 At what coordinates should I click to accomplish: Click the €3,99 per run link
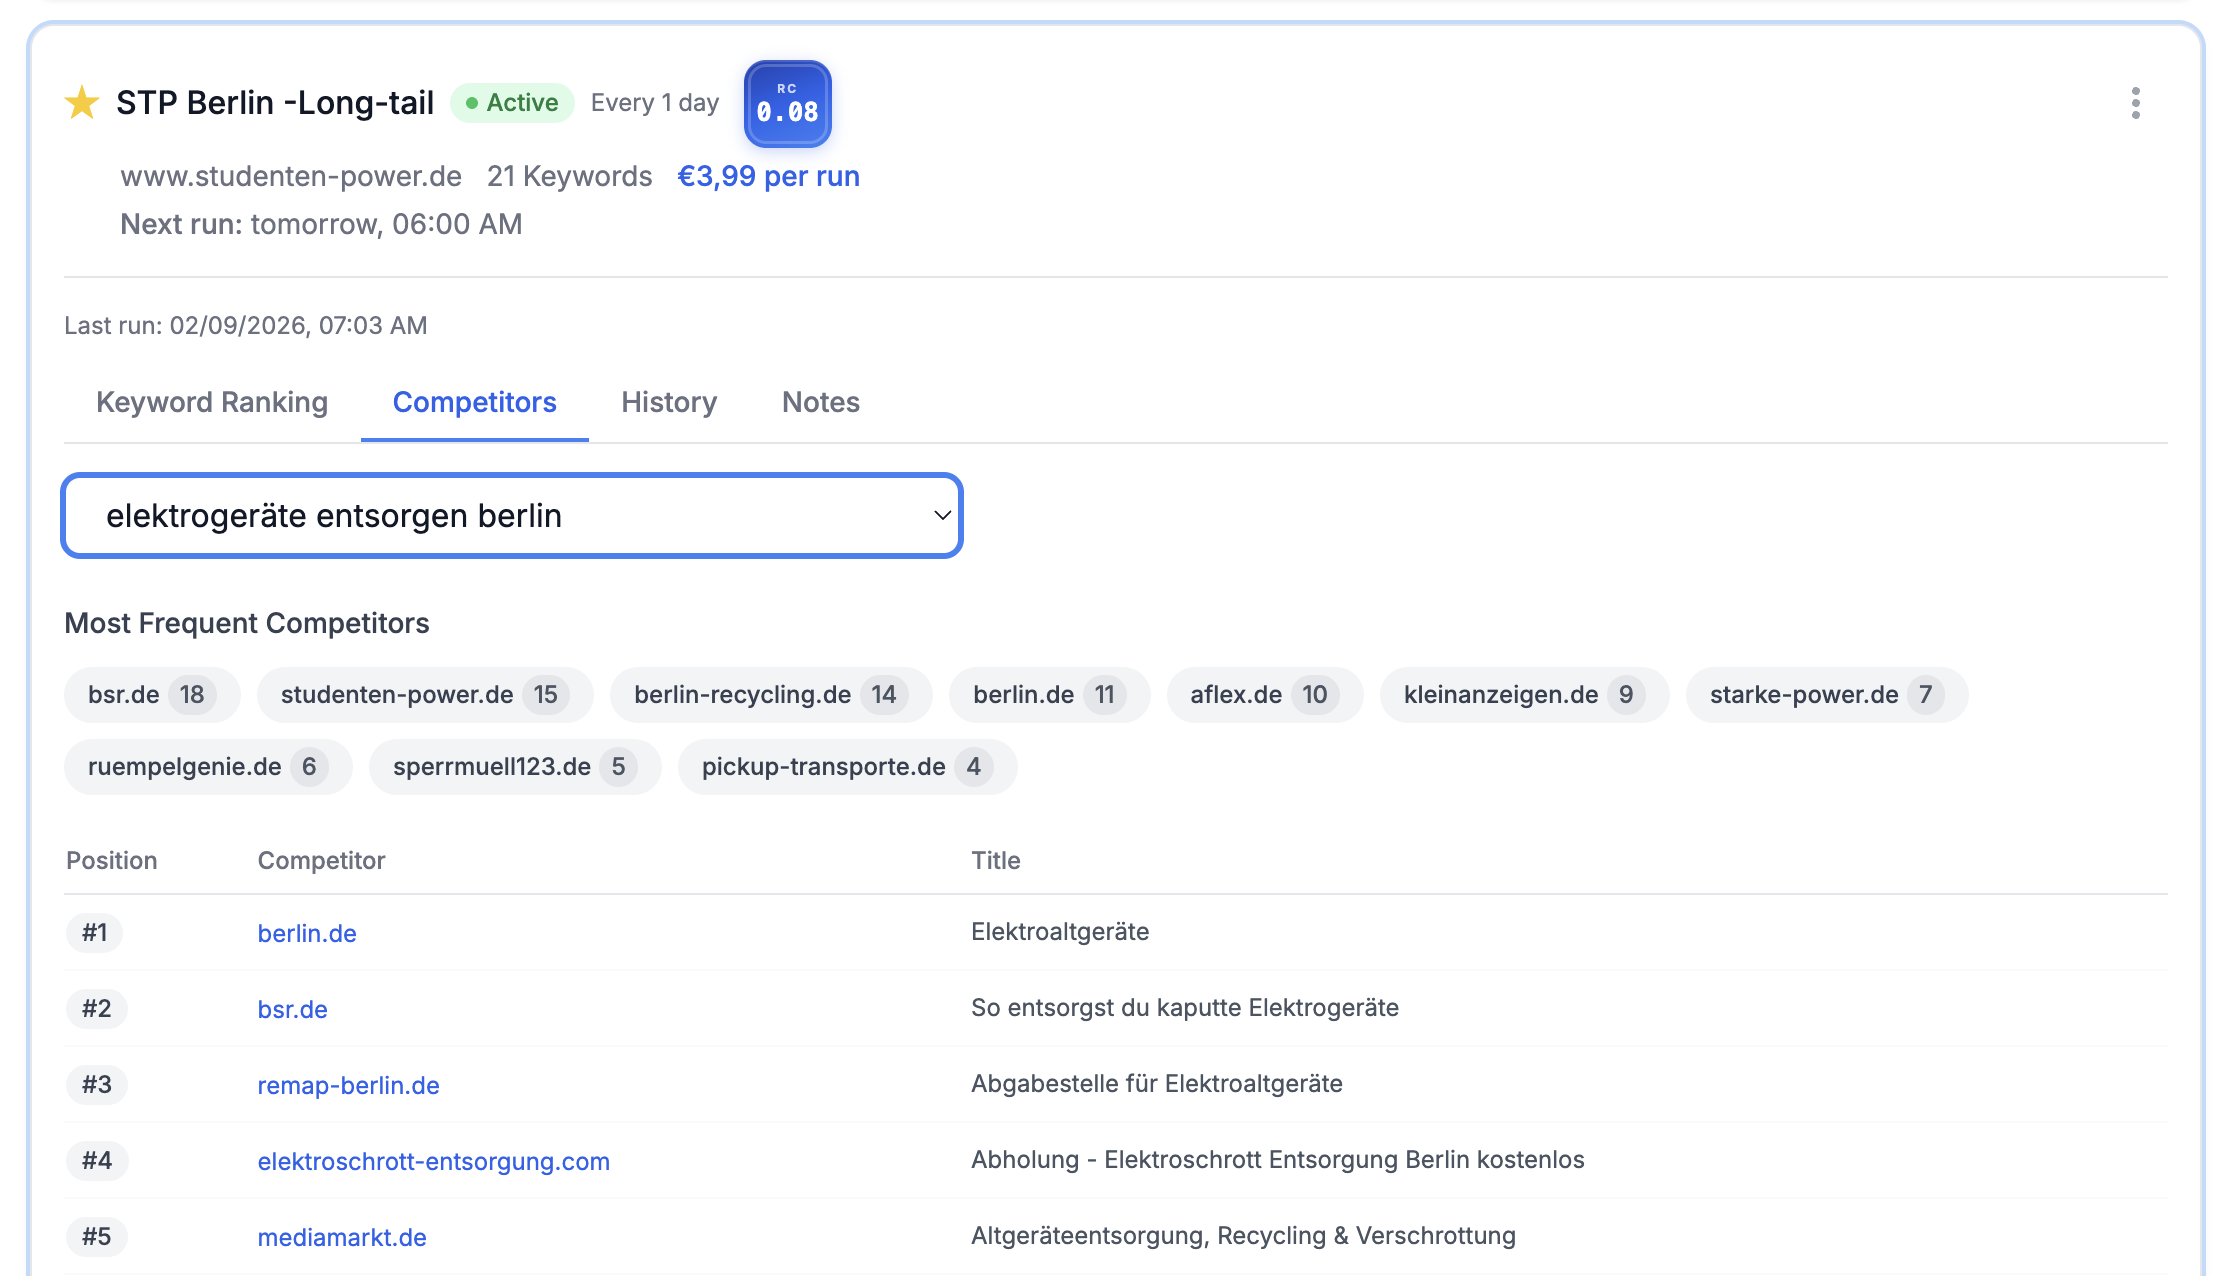click(768, 176)
